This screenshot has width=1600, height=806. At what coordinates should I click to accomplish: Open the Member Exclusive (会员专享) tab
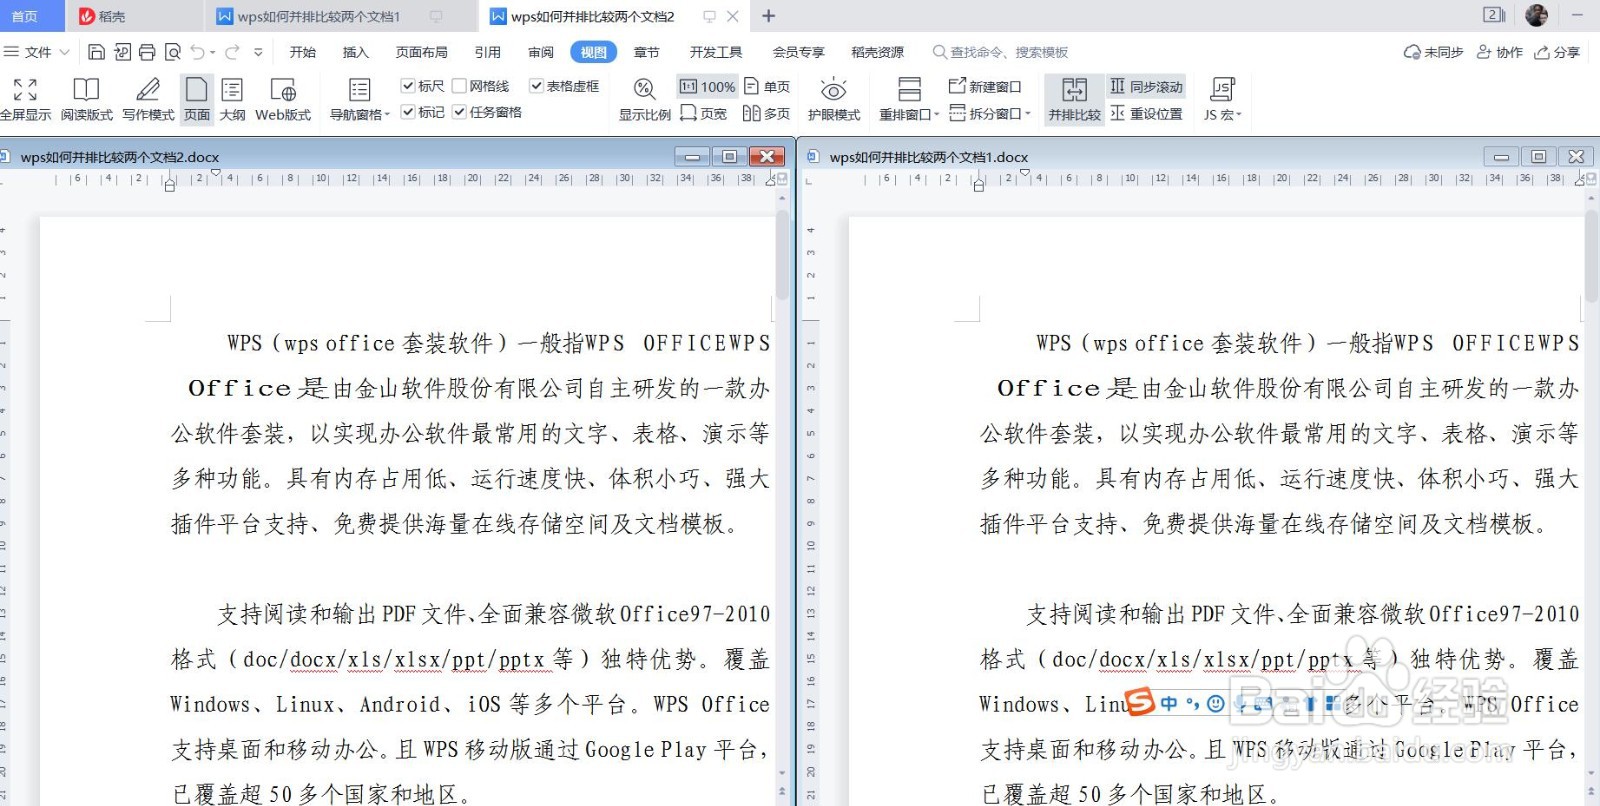[x=798, y=52]
